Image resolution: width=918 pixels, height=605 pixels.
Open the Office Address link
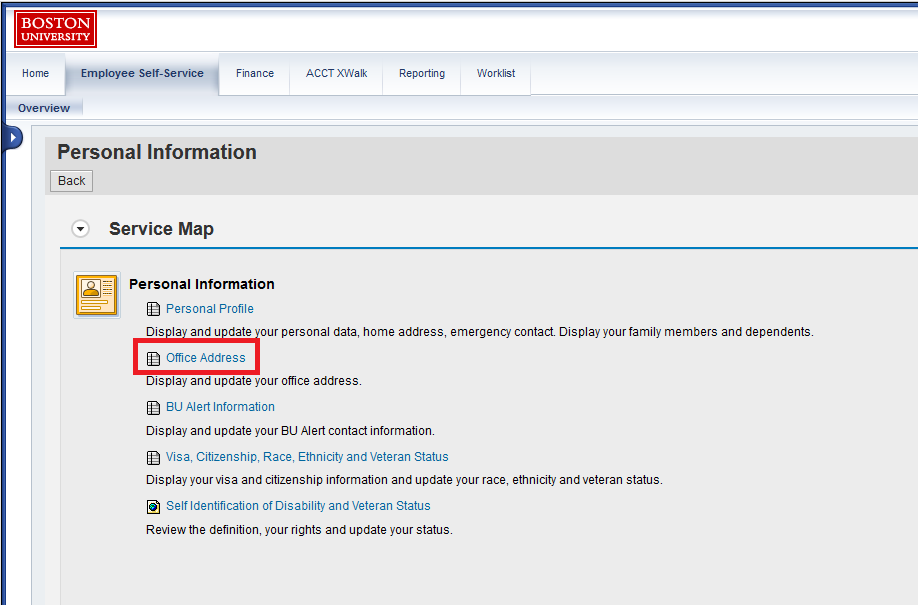pyautogui.click(x=206, y=358)
